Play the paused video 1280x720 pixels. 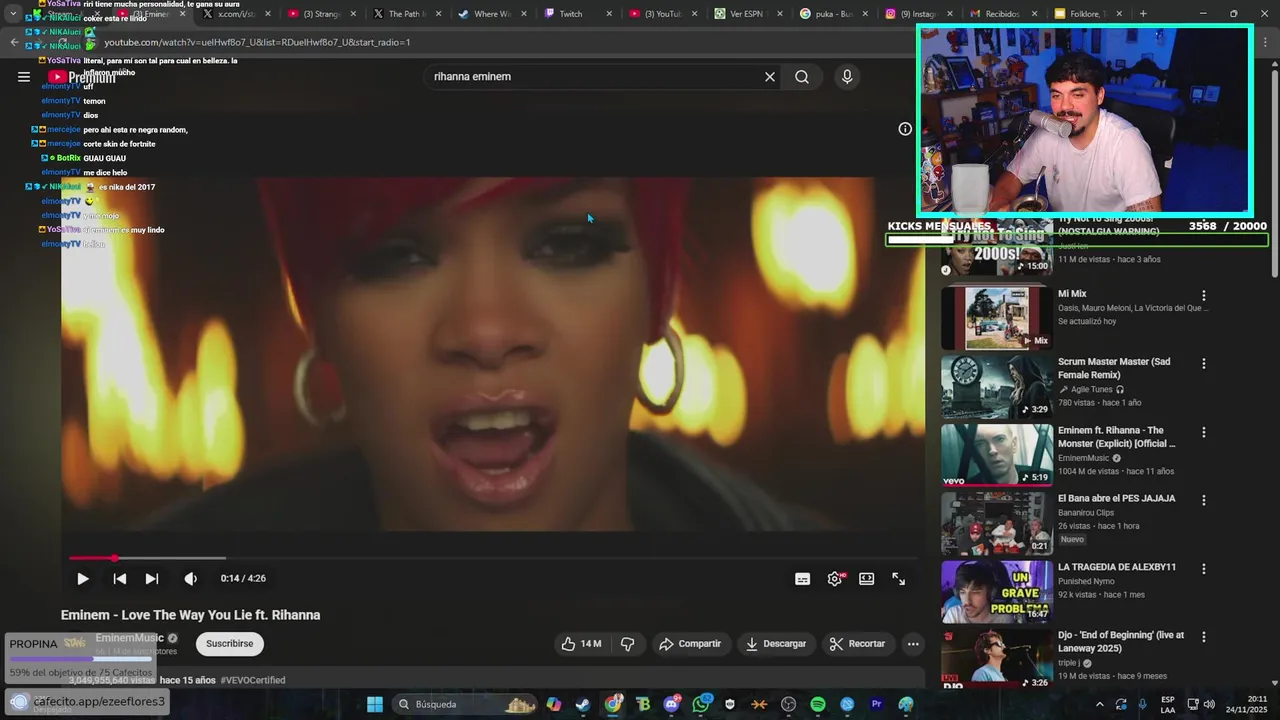83,579
